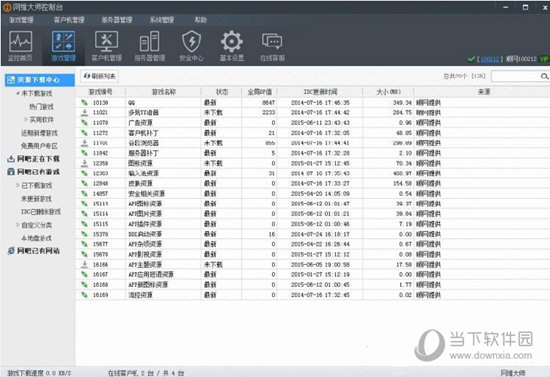
Task: Click green status icon for row 14857
Action: (x=85, y=194)
